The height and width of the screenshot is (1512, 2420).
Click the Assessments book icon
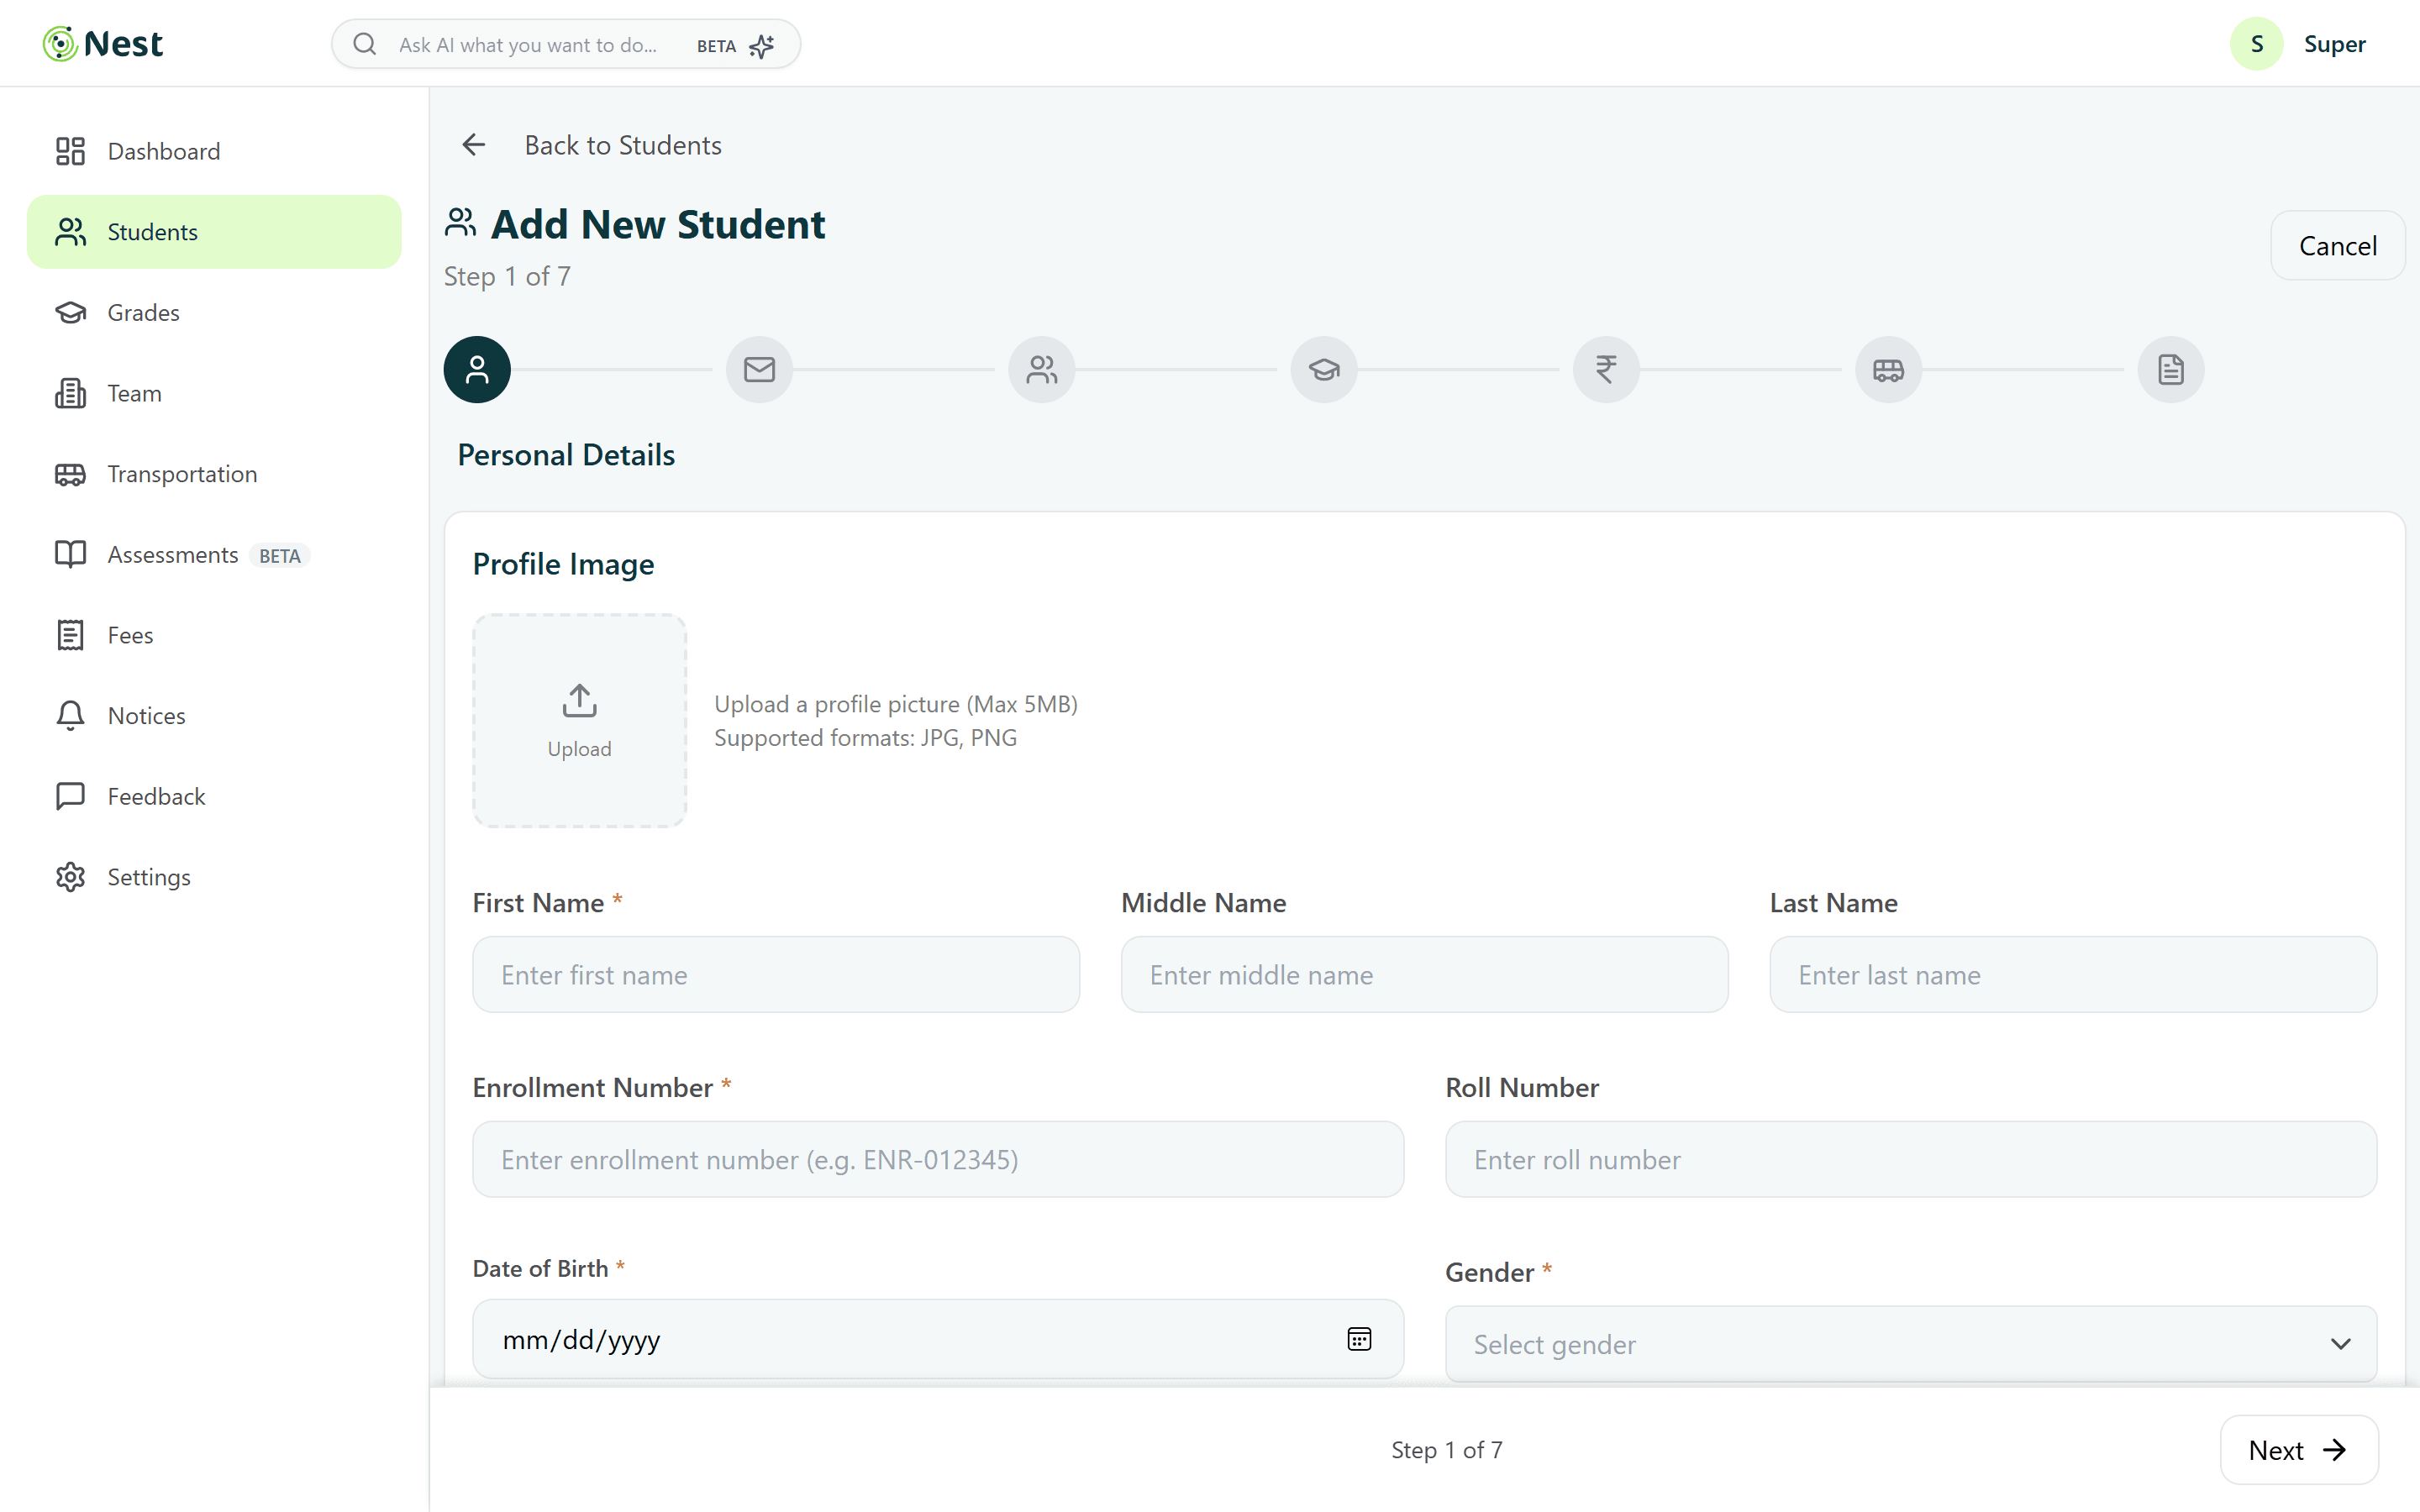point(70,554)
